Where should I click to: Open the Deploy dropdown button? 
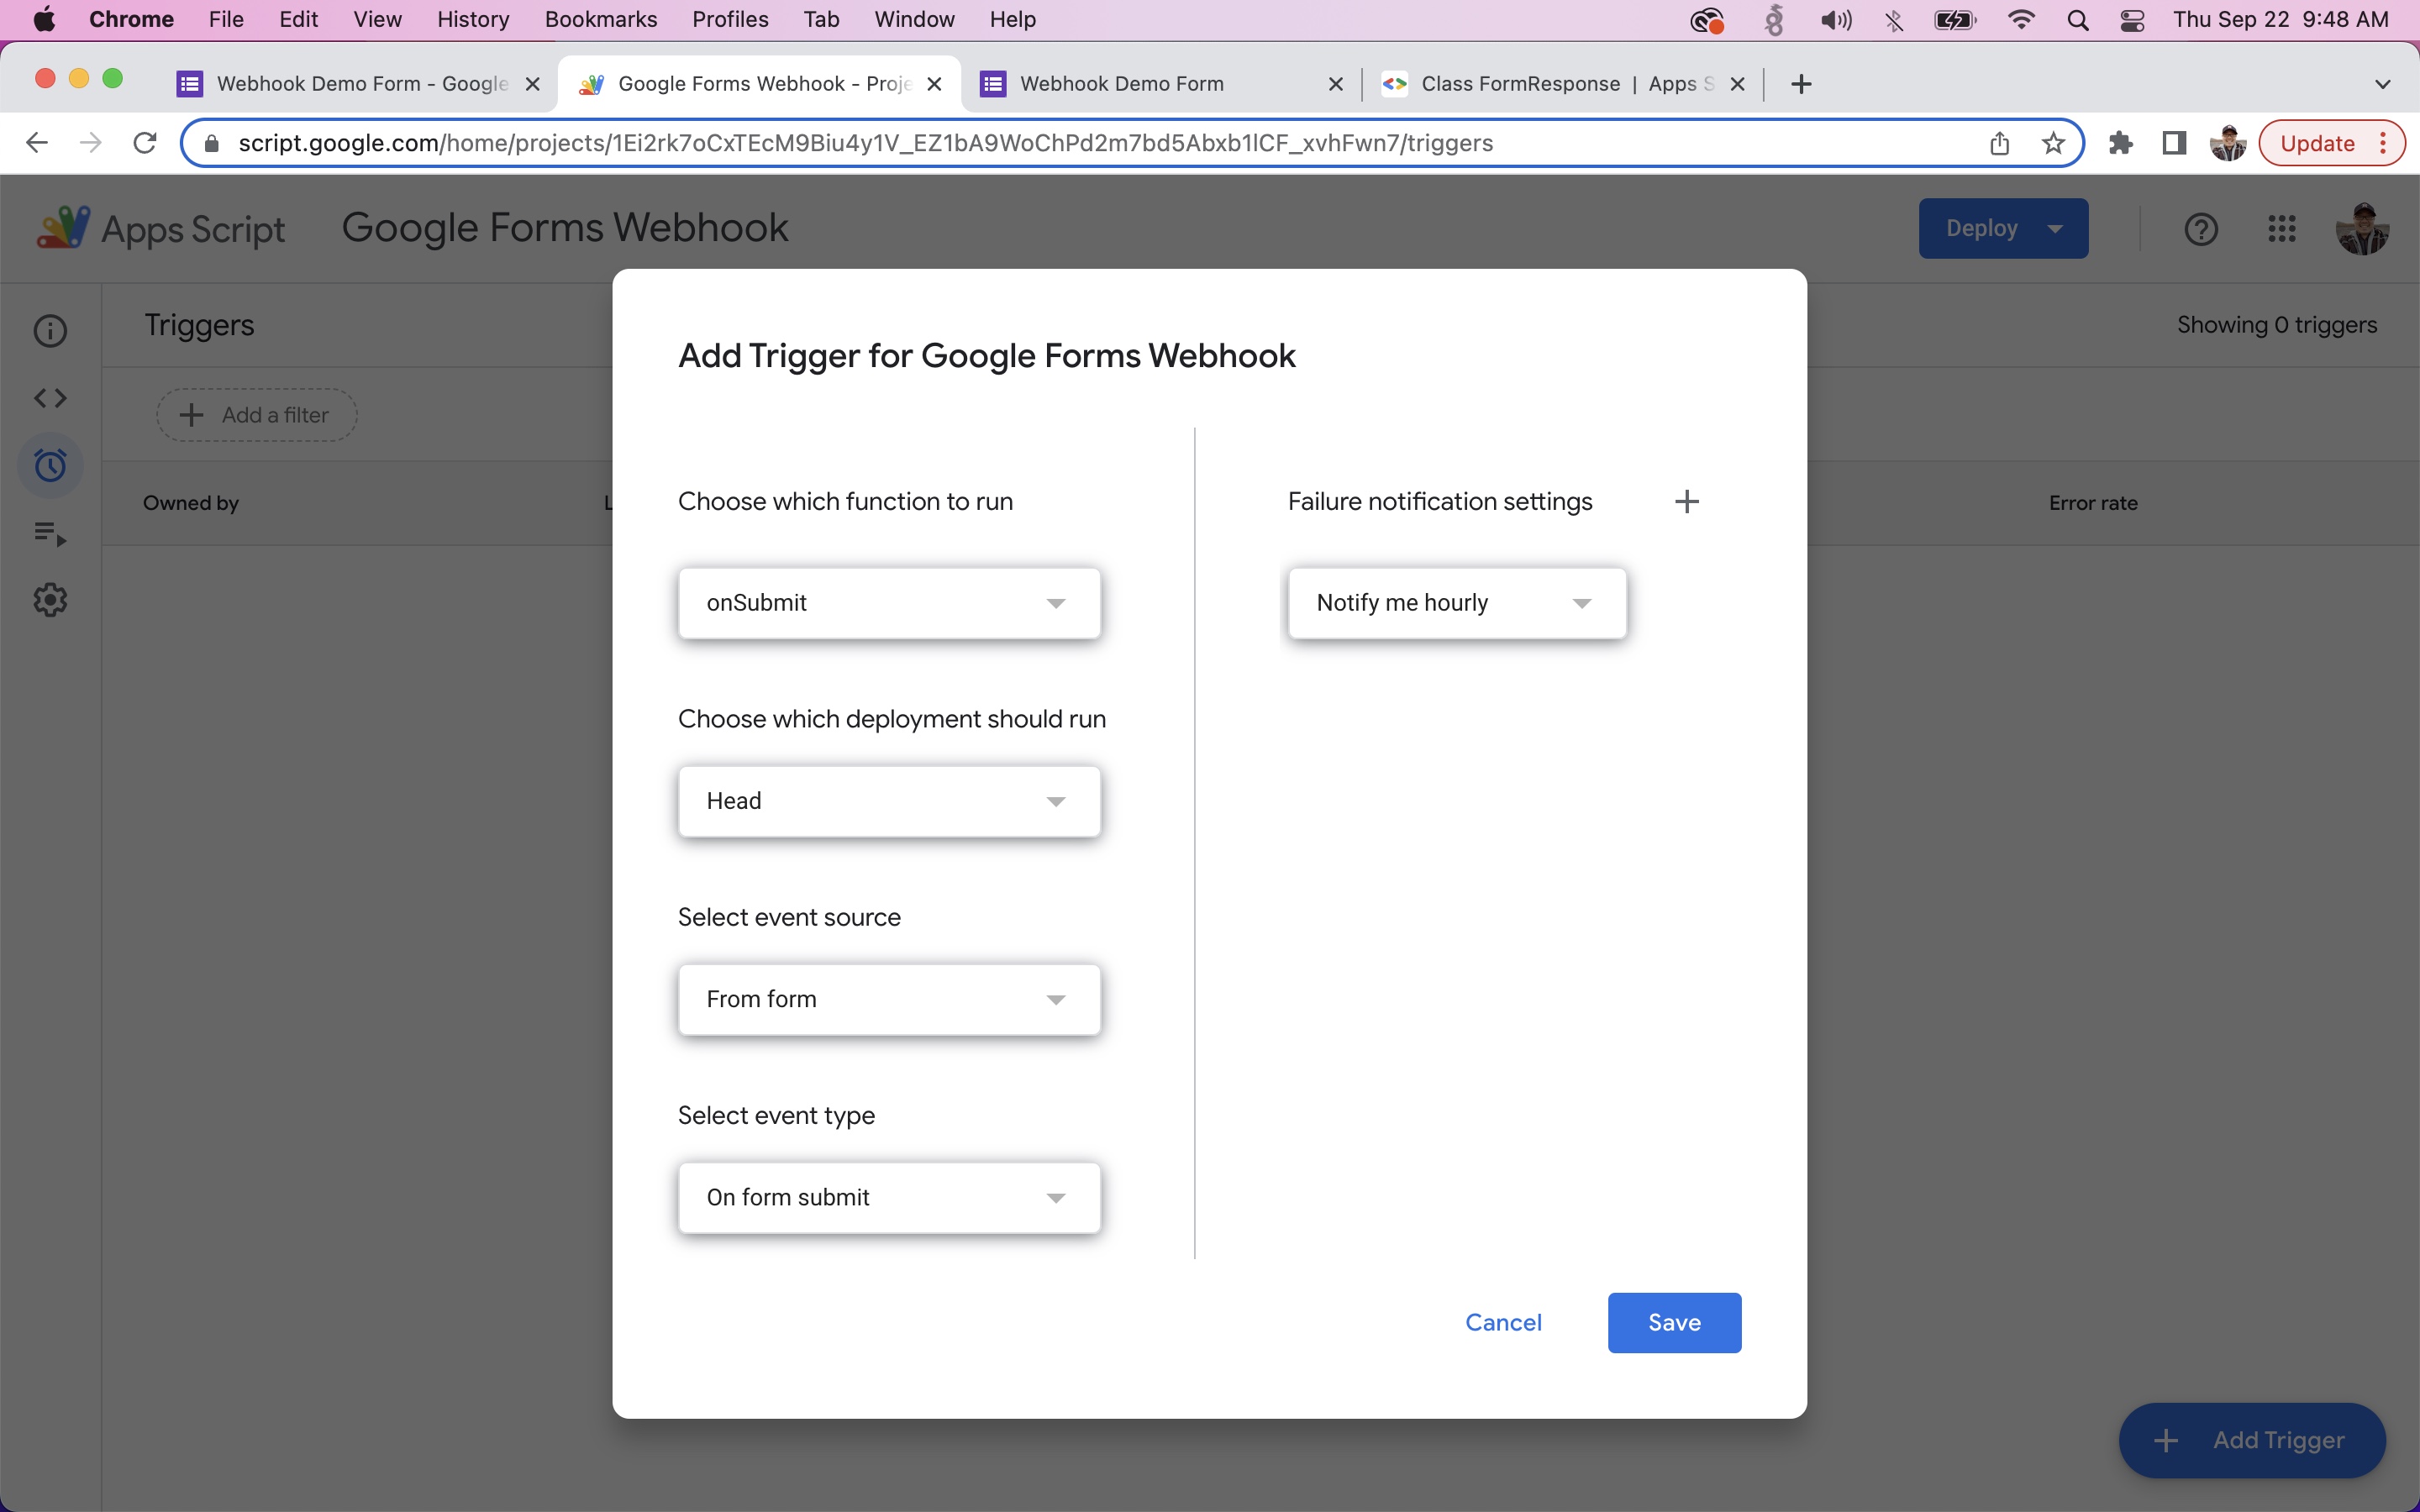pos(2003,229)
